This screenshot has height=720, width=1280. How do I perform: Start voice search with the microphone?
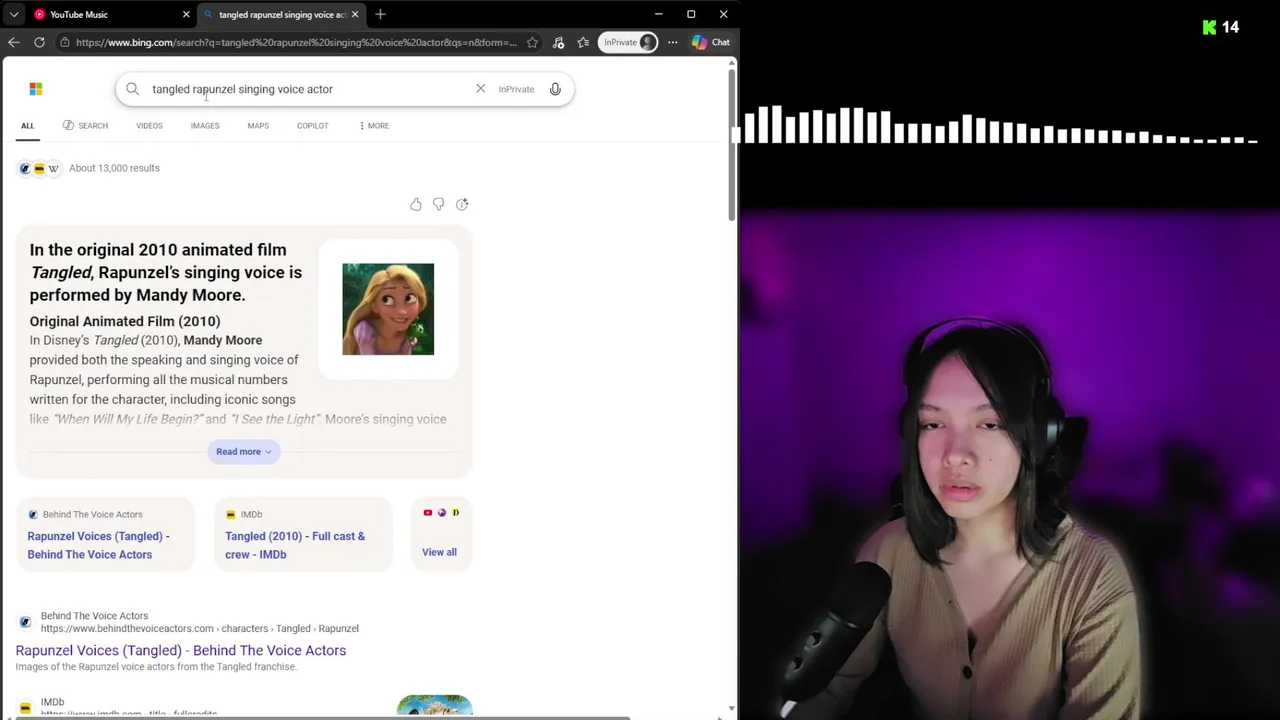(x=555, y=89)
